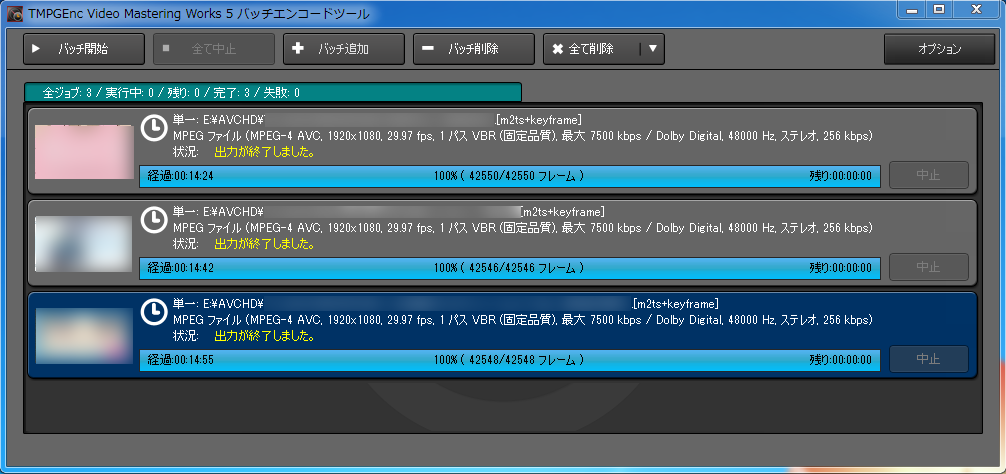Click the progress bar showing 42546/42546 フレーム

click(509, 268)
